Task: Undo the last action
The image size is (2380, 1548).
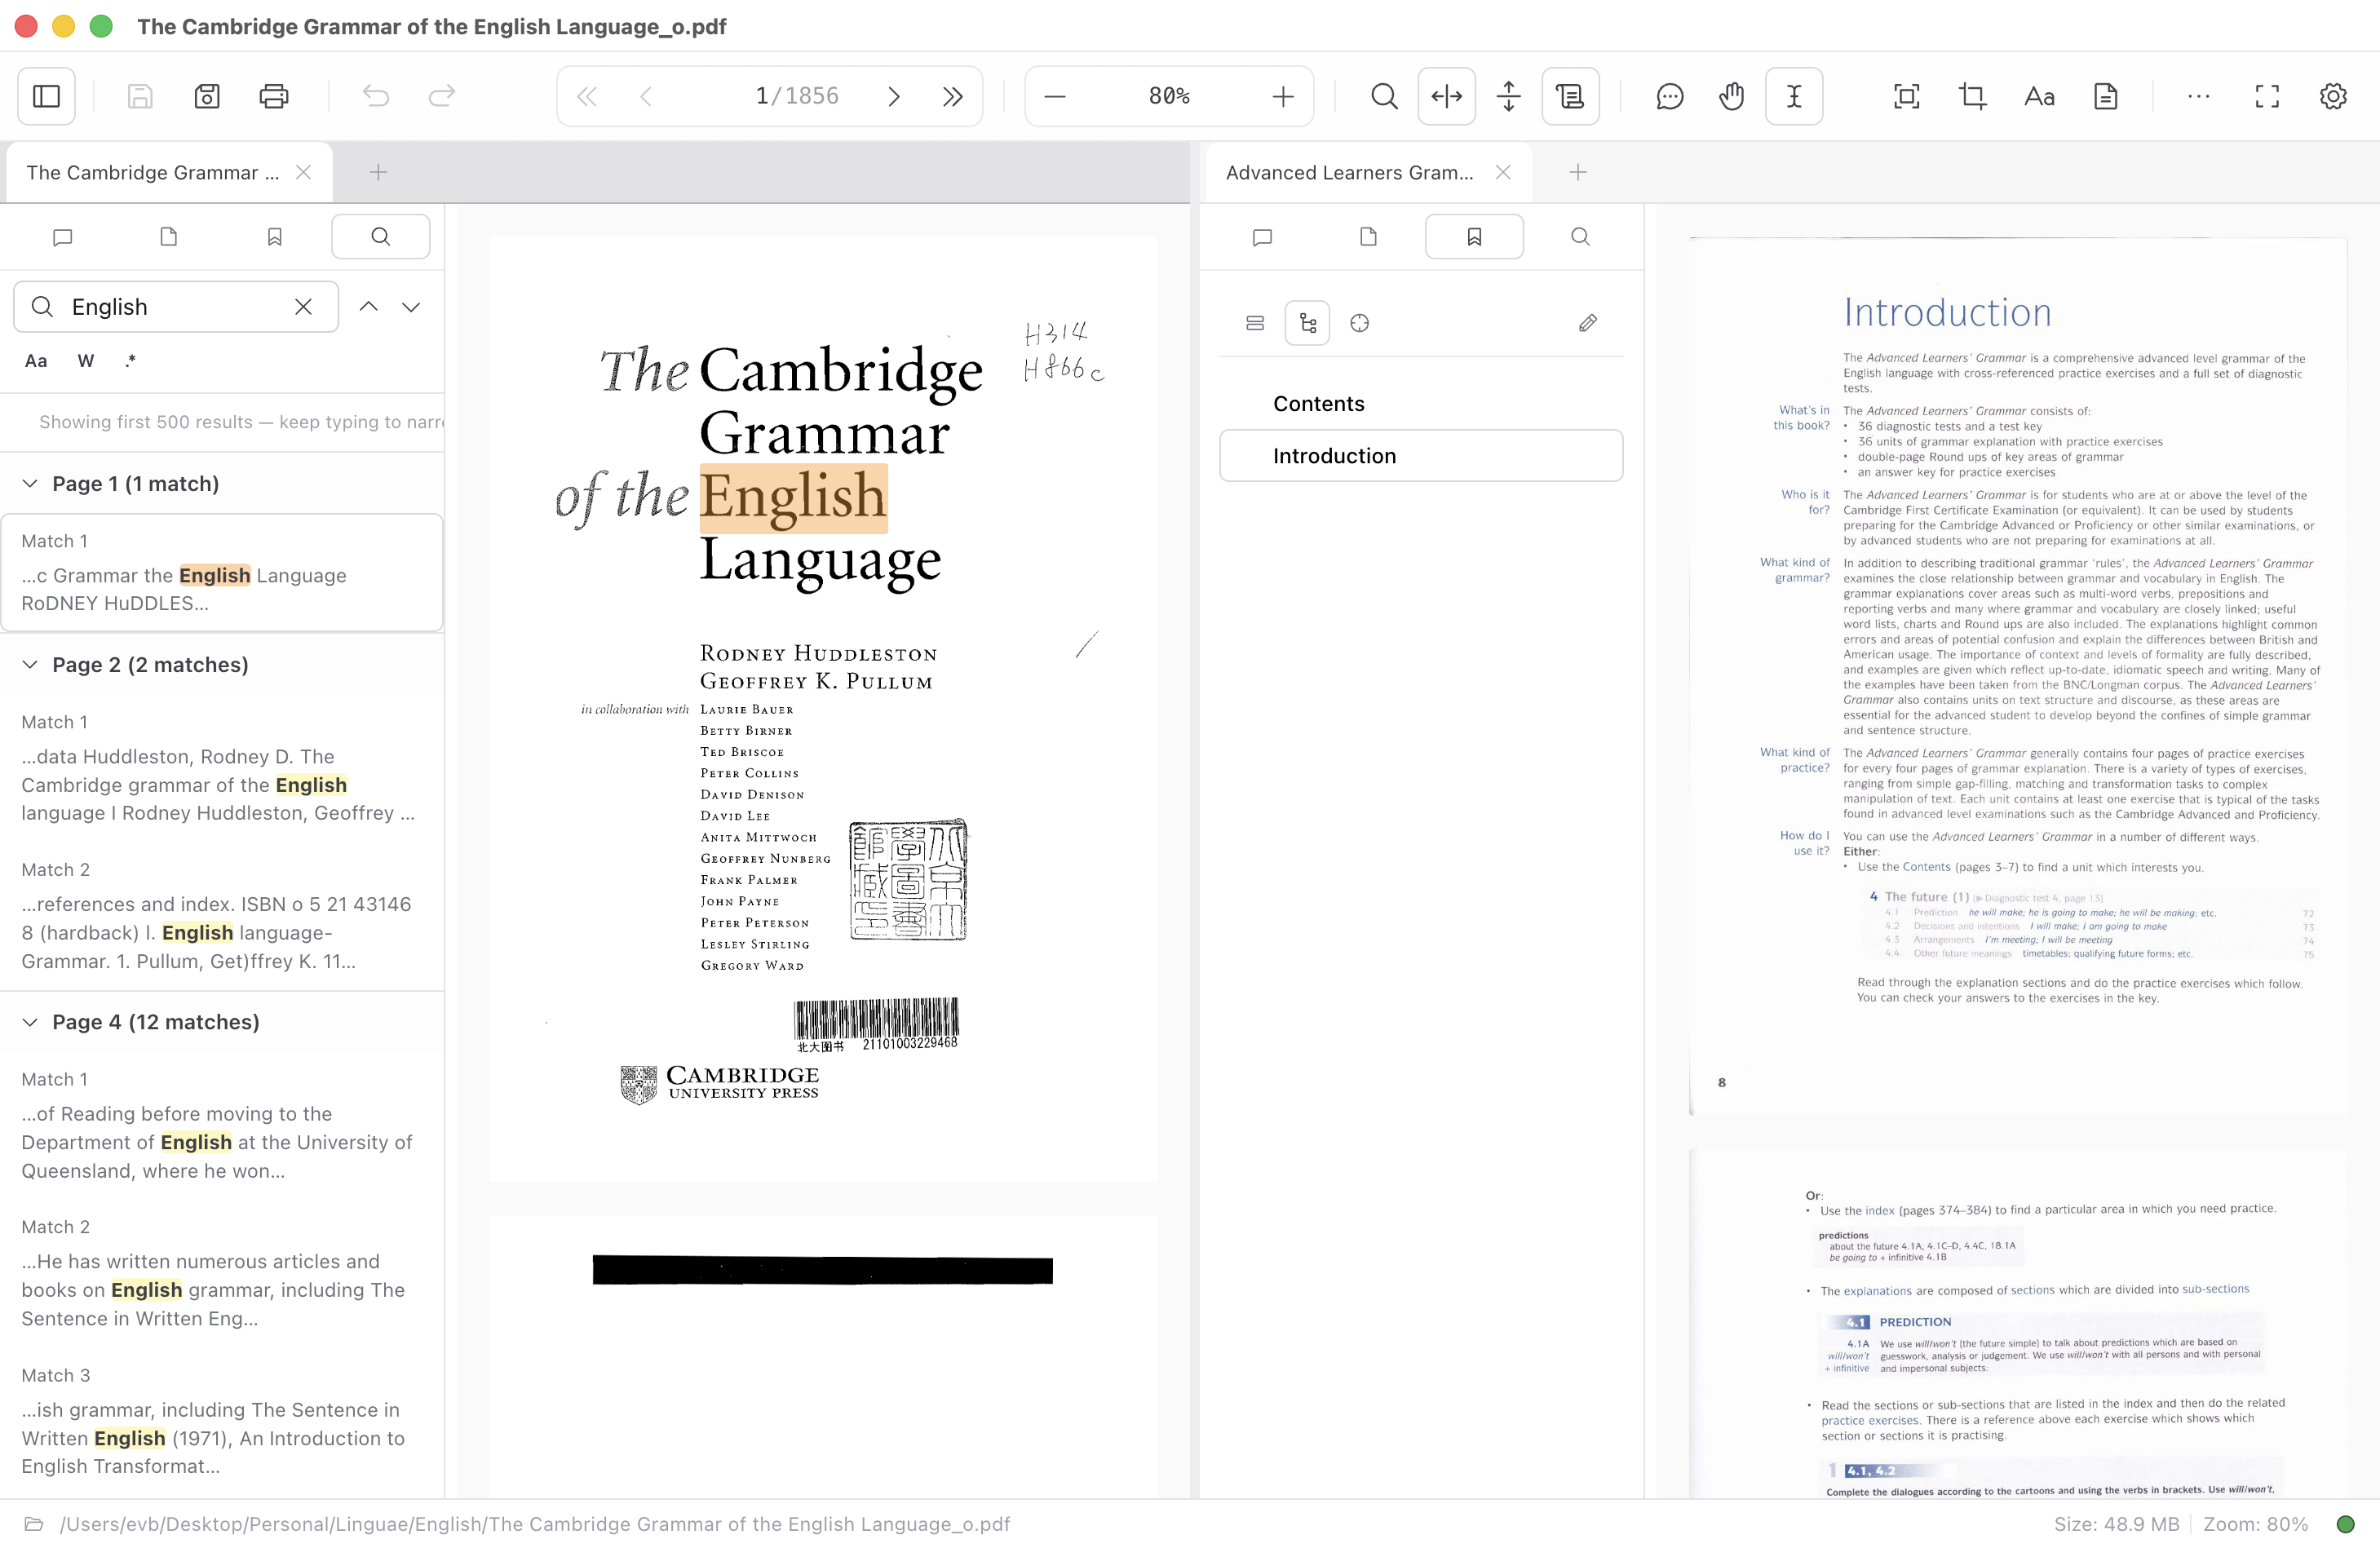Action: [376, 96]
